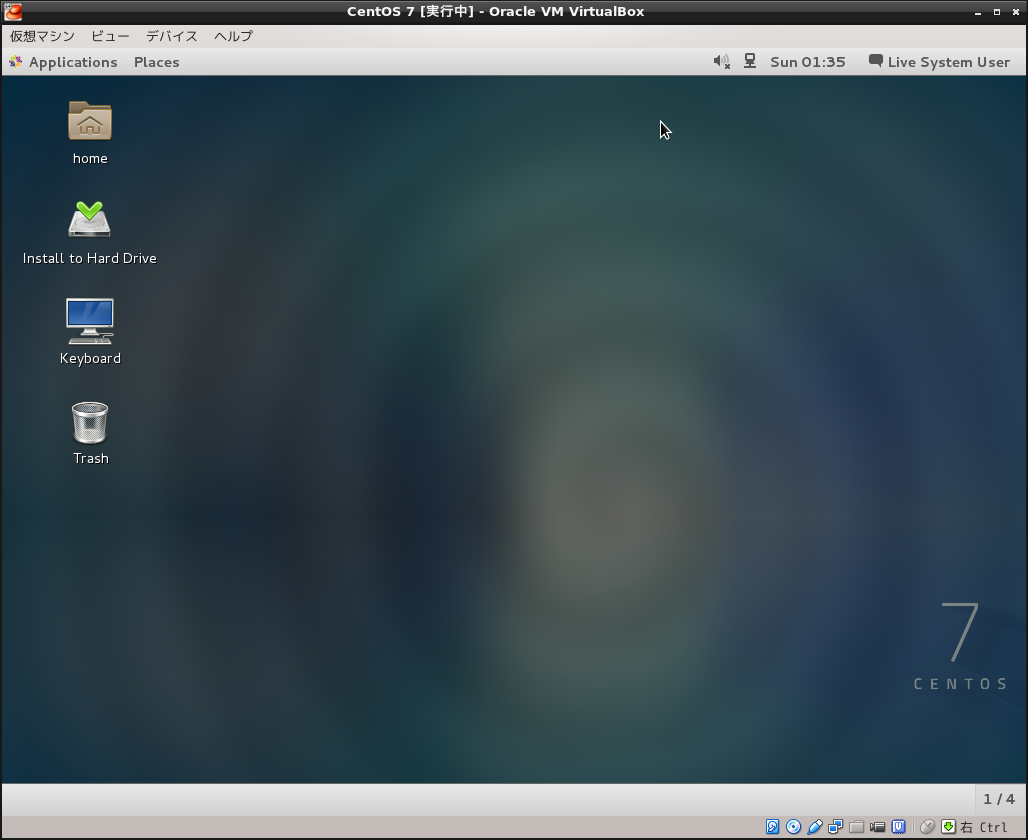Click the mouse integration status icon
This screenshot has width=1028, height=840.
[927, 827]
